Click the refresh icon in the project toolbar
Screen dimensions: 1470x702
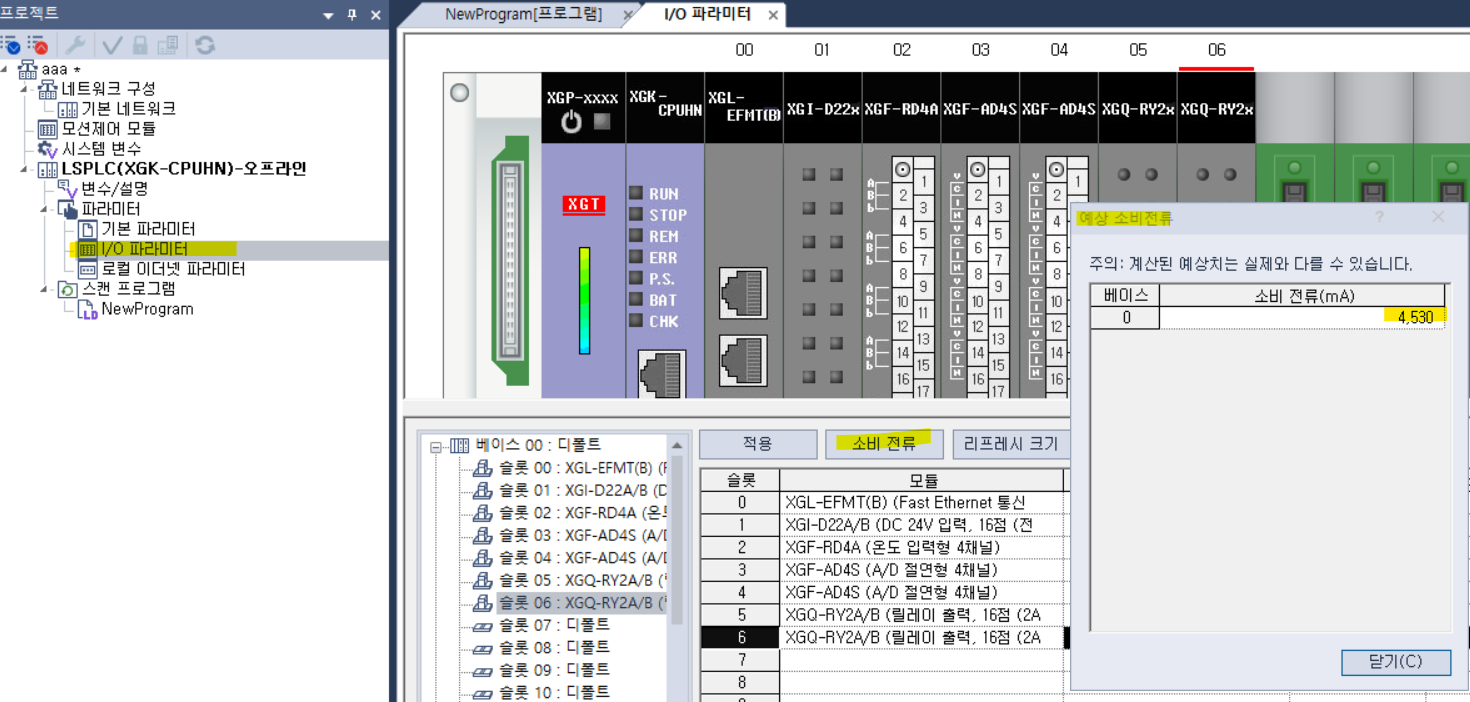(205, 44)
